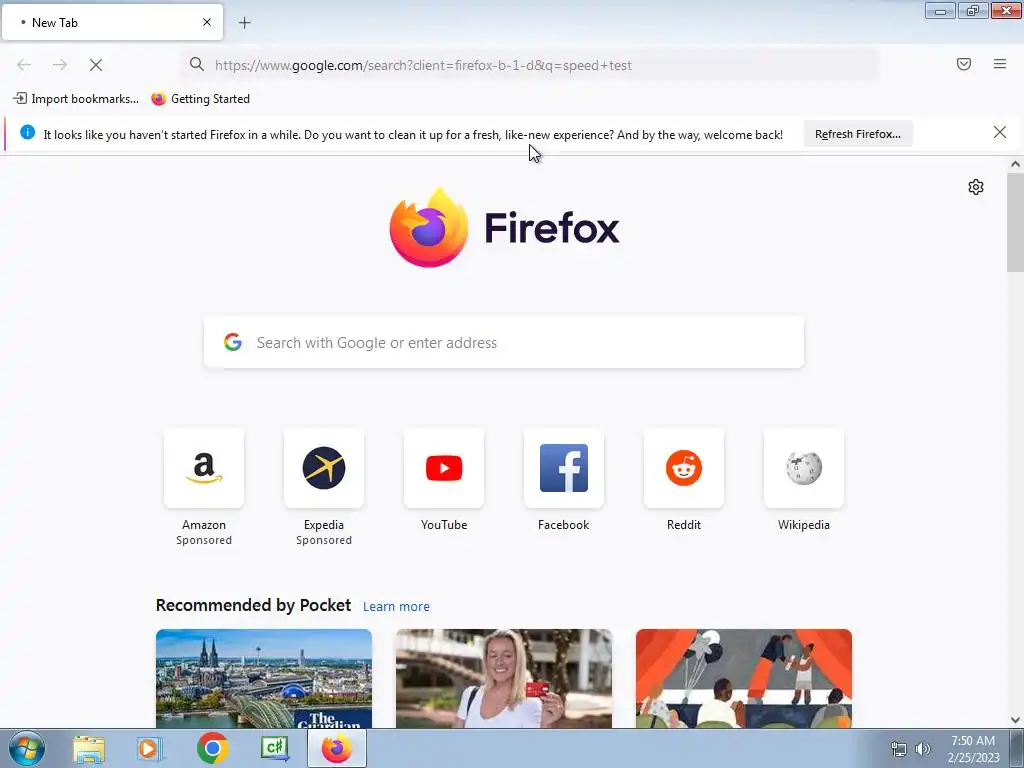Open new tab personalize gear settings
1024x768 pixels.
point(976,187)
